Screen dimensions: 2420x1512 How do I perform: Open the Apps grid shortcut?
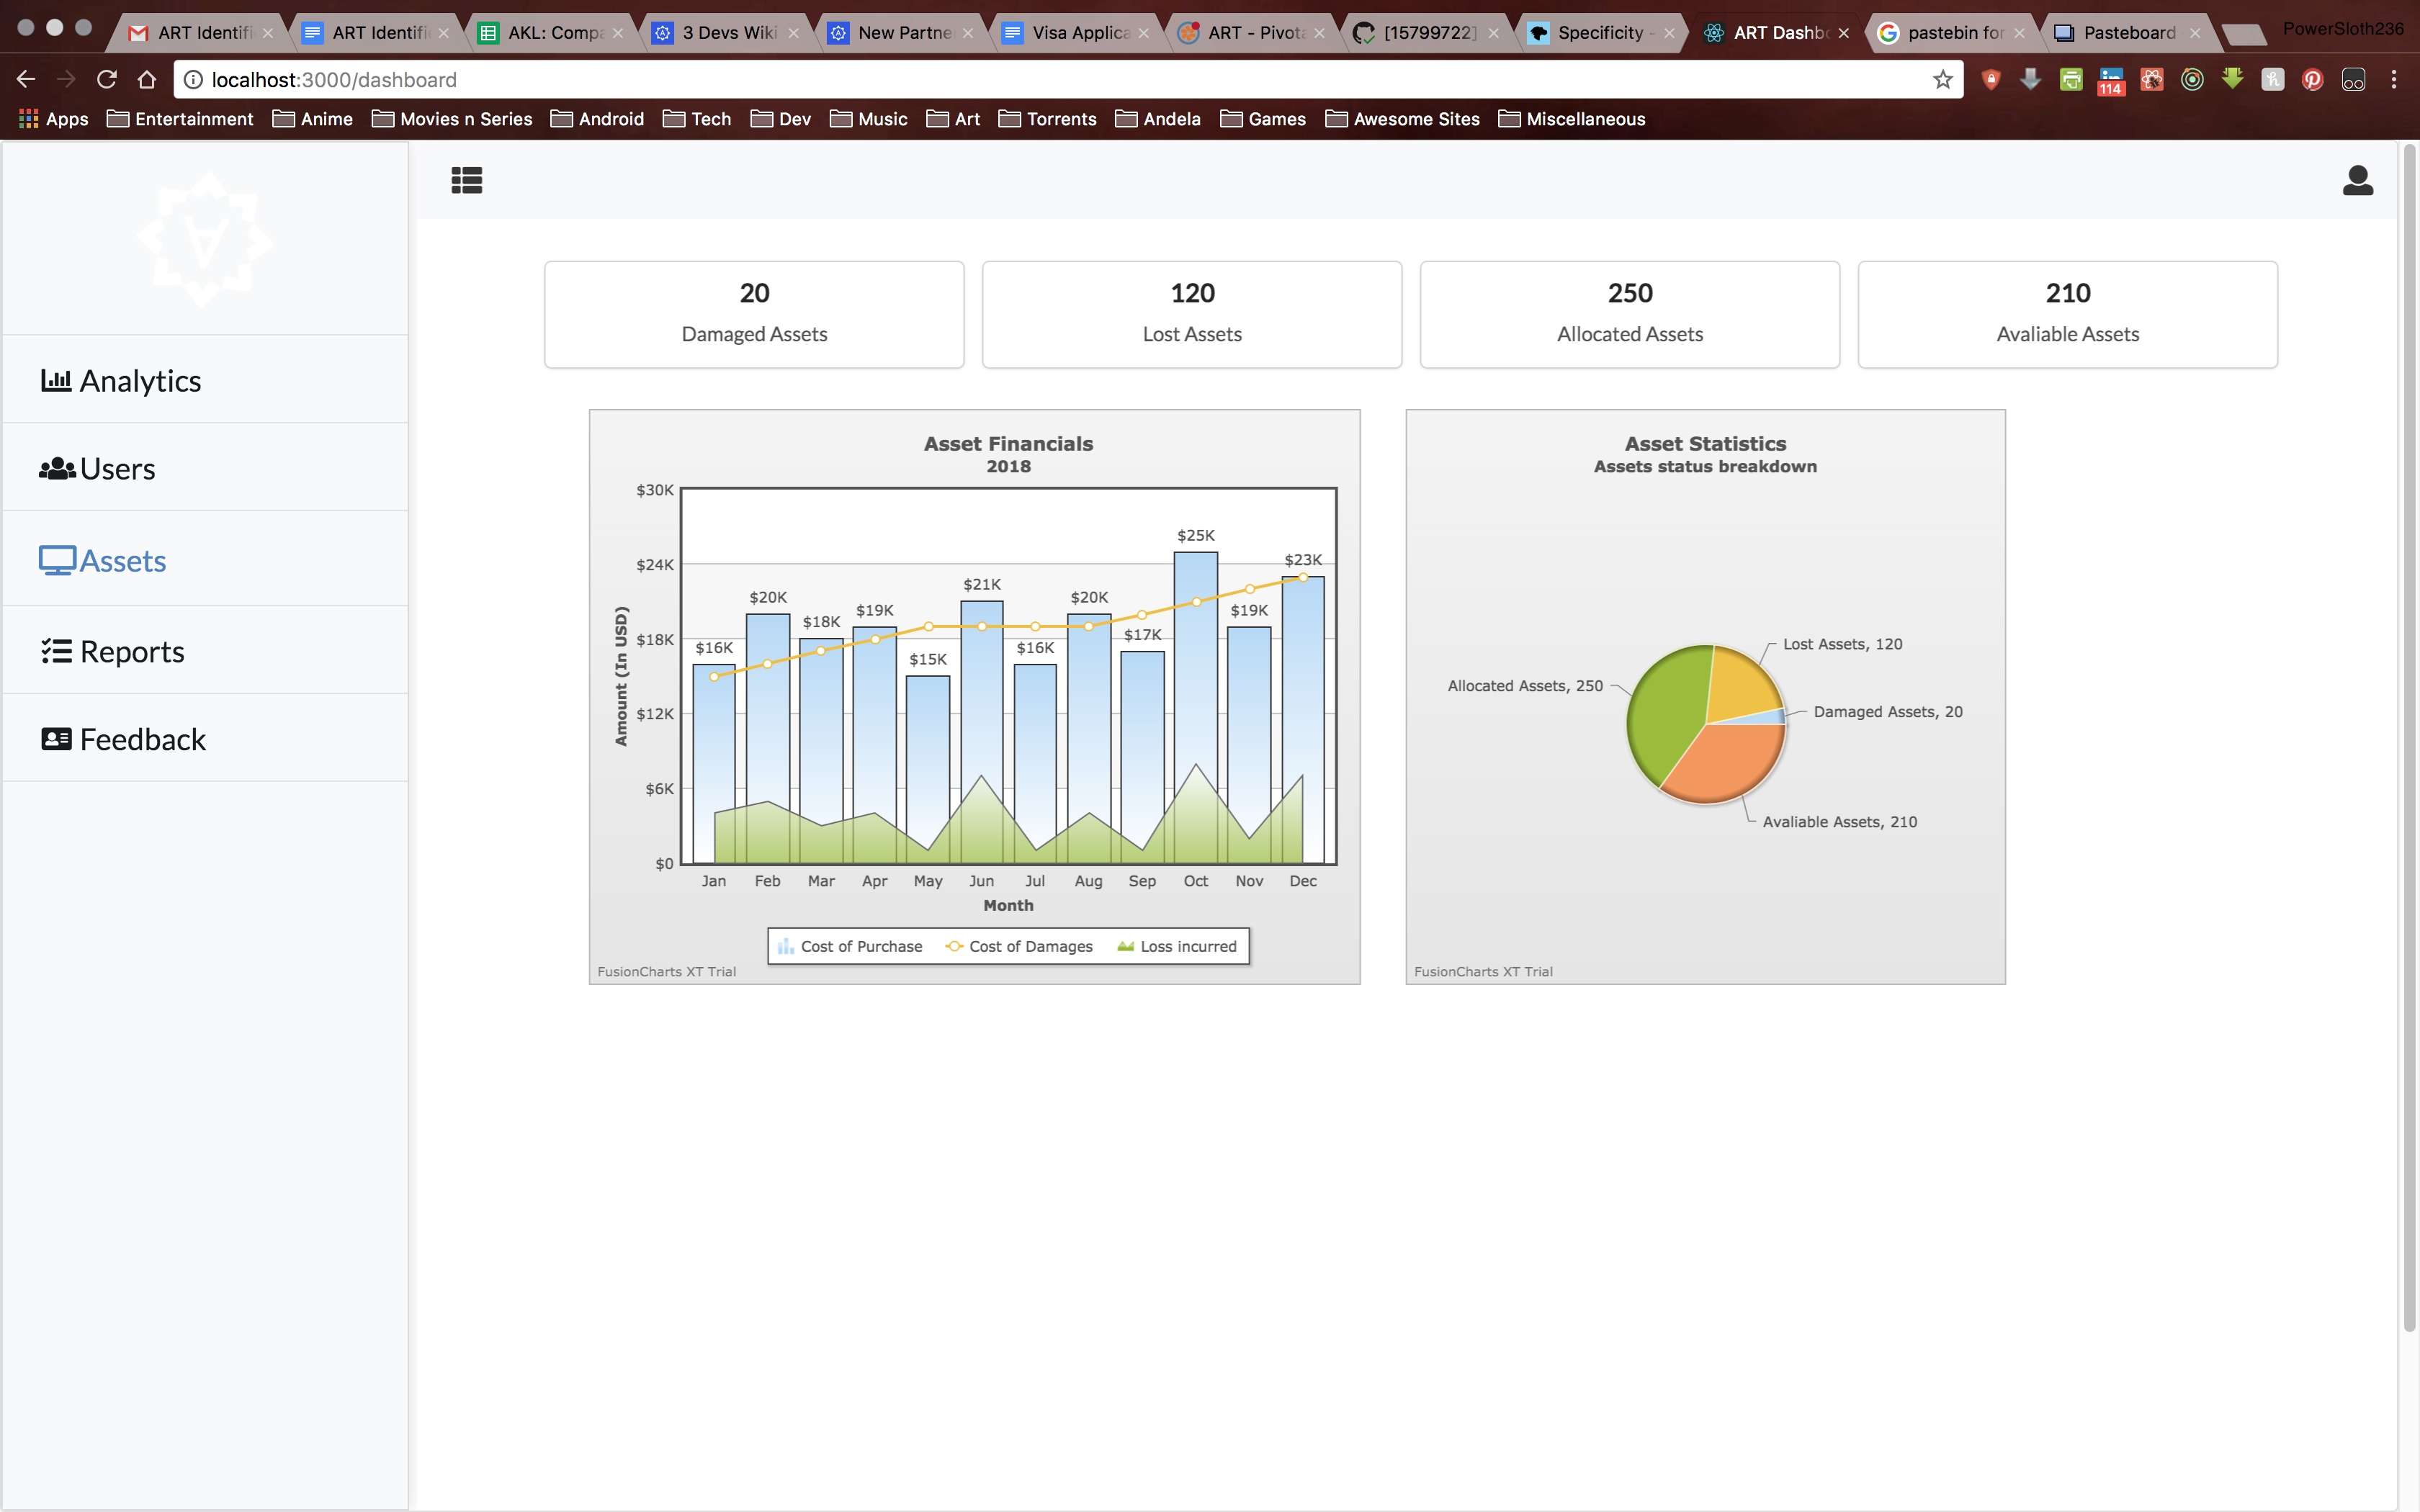(x=54, y=119)
